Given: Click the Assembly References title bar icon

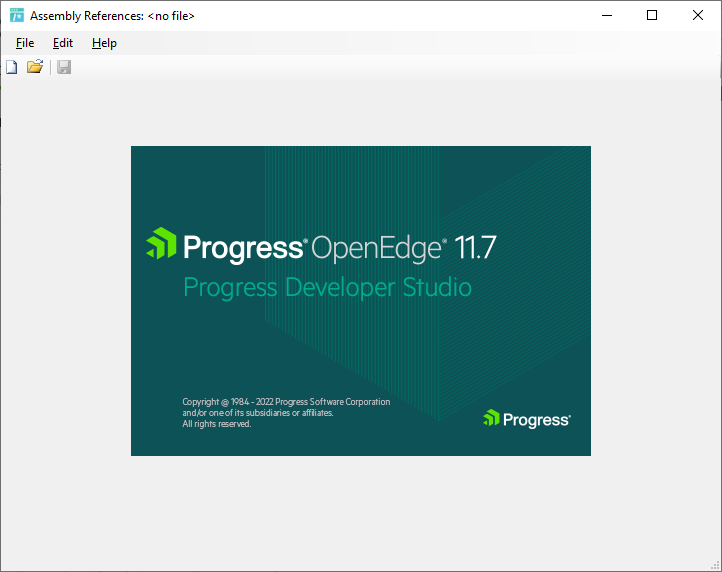Looking at the screenshot, I should 17,16.
